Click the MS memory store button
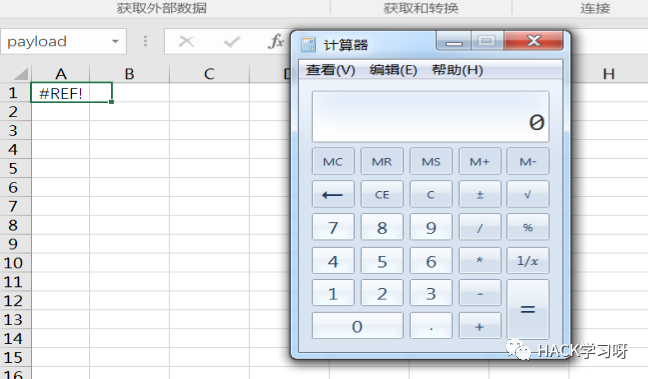The height and width of the screenshot is (379, 648). 431,161
